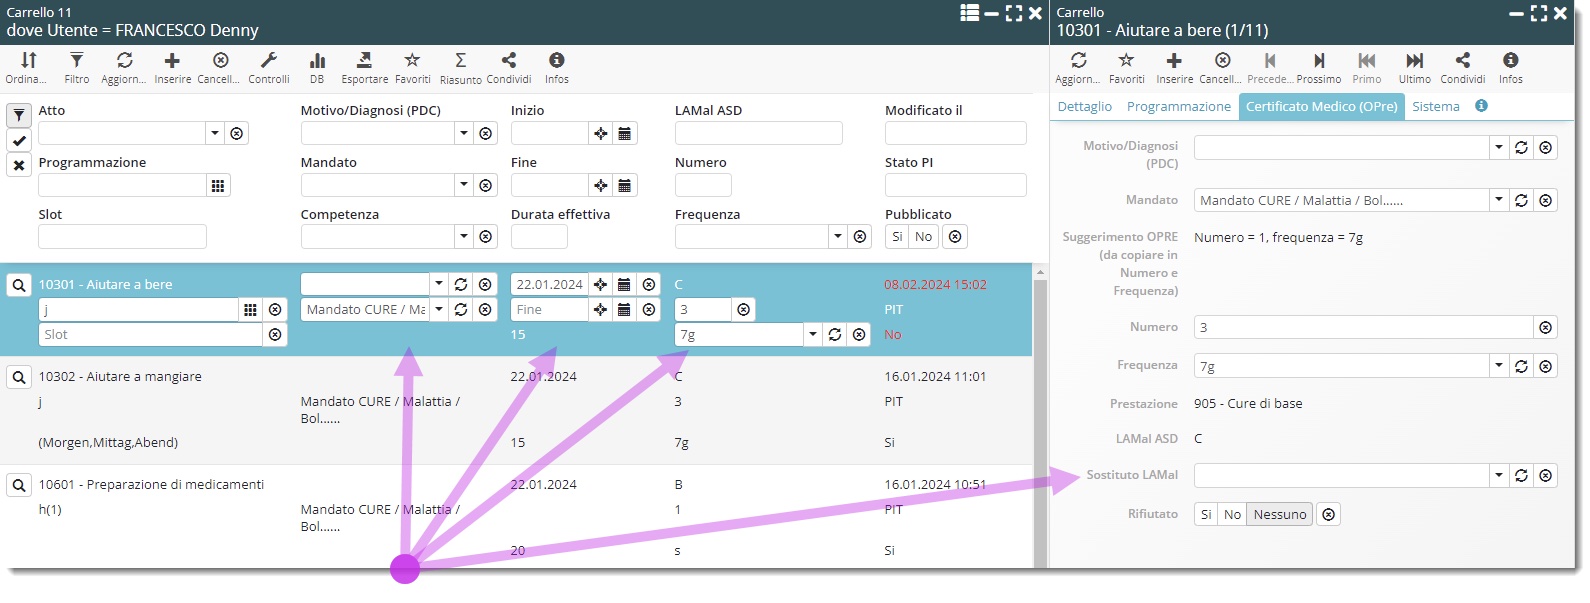The image size is (1590, 603).
Task: Open magnifier for 10302 - Aiutare a mangiare
Action: point(19,378)
